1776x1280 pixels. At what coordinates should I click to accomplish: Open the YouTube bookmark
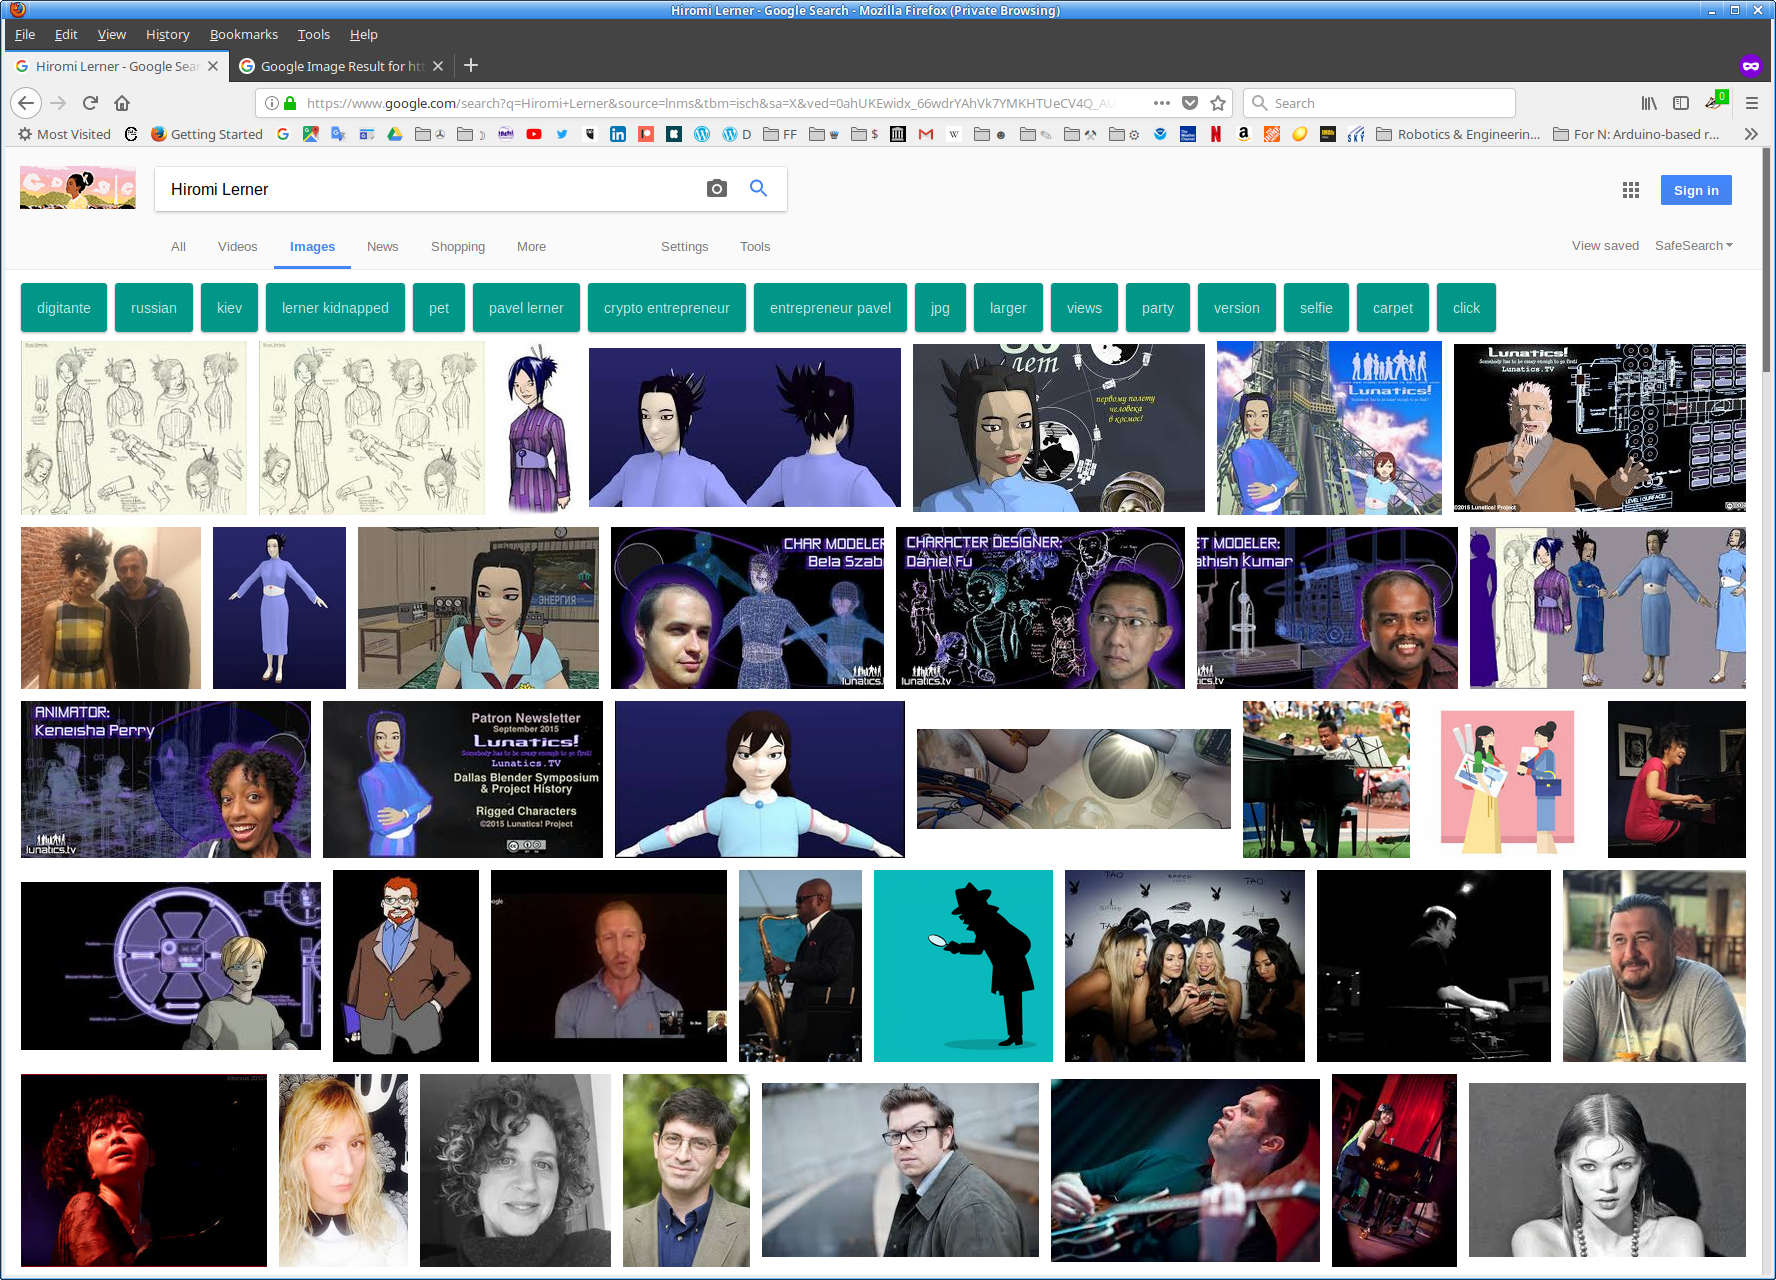click(x=534, y=134)
